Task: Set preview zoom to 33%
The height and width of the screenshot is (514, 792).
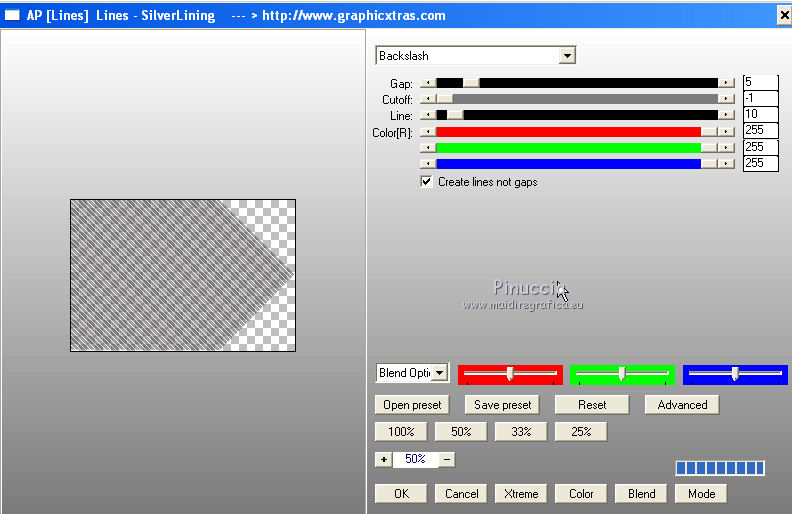Action: [521, 432]
